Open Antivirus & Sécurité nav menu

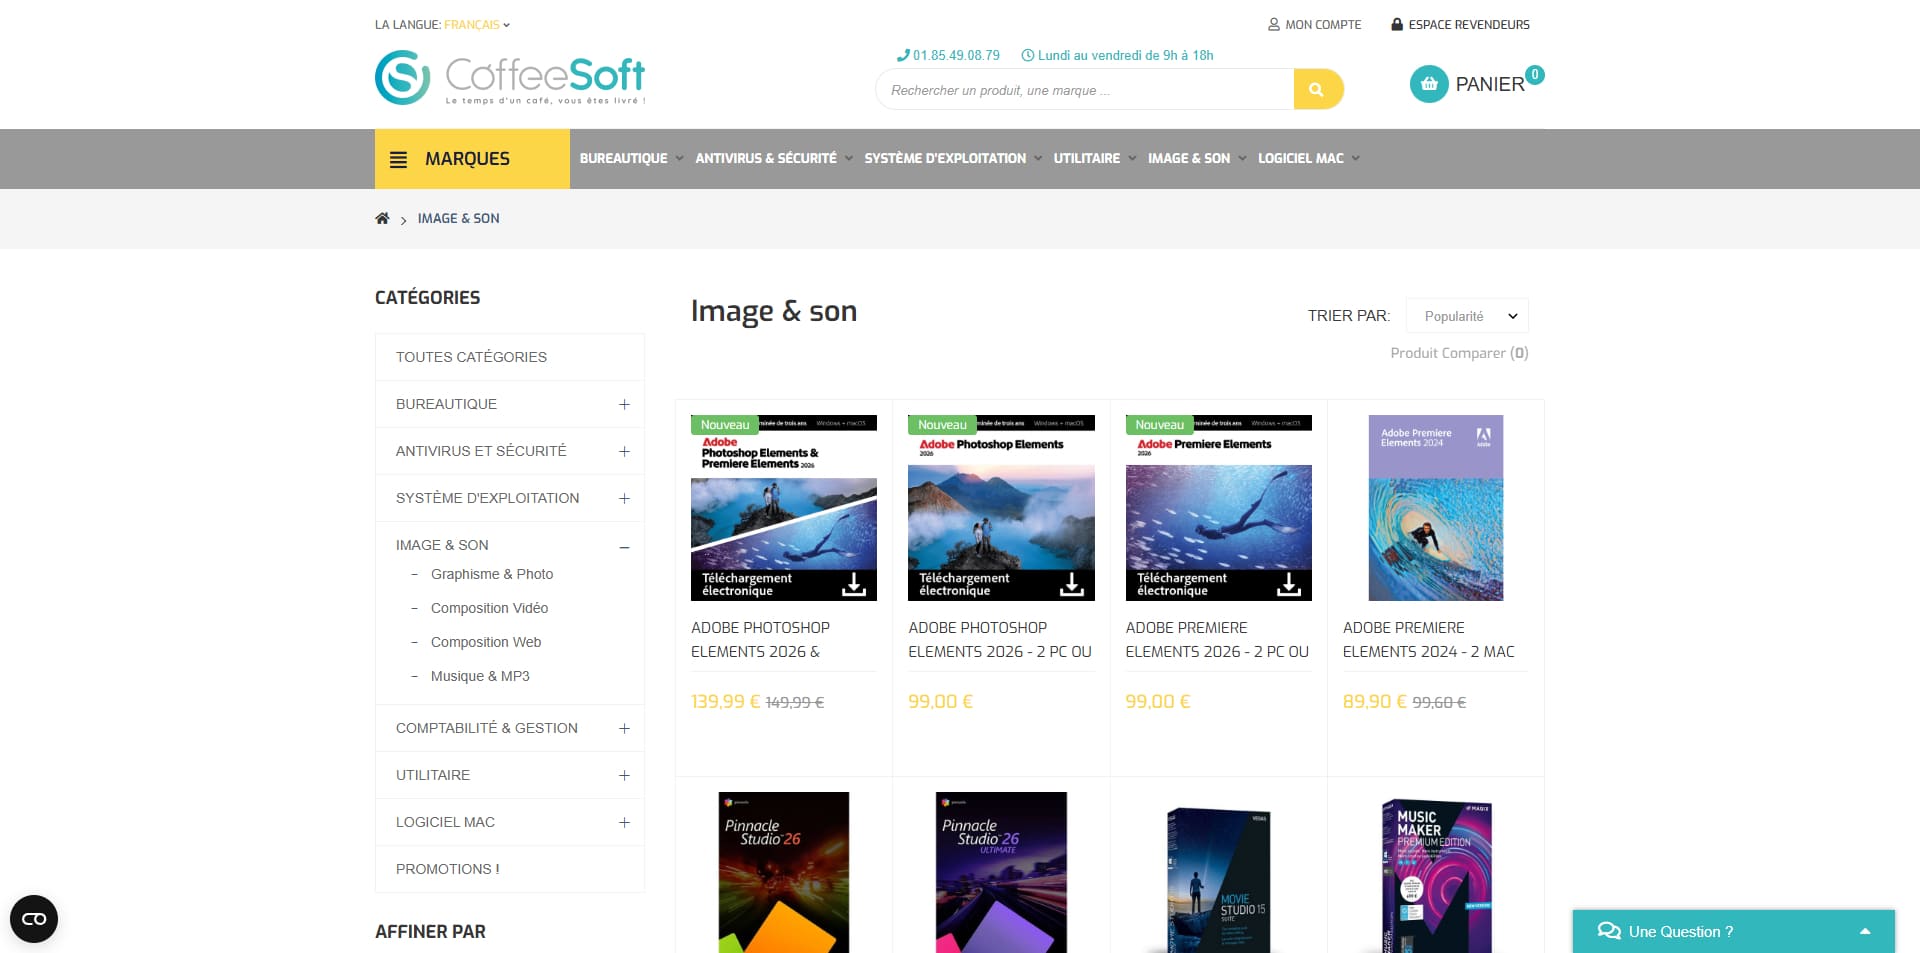tap(774, 158)
